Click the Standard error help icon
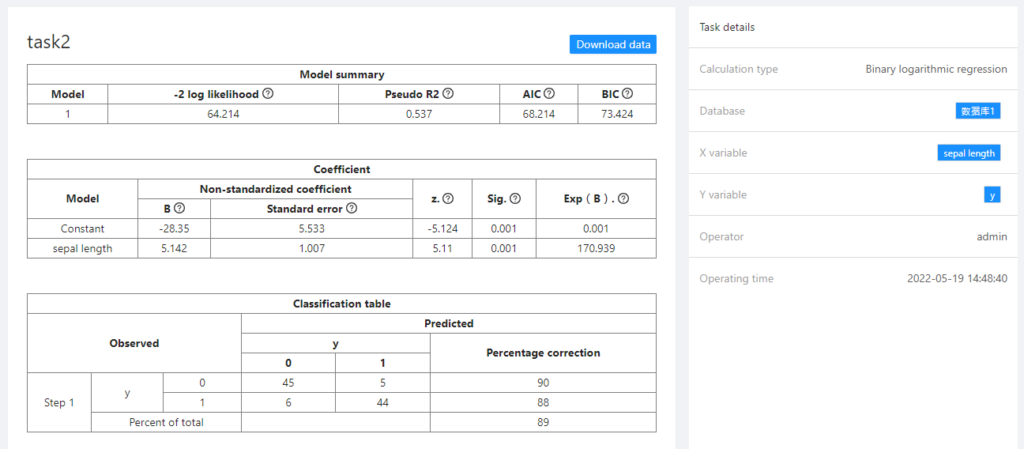The width and height of the screenshot is (1024, 449). coord(351,209)
